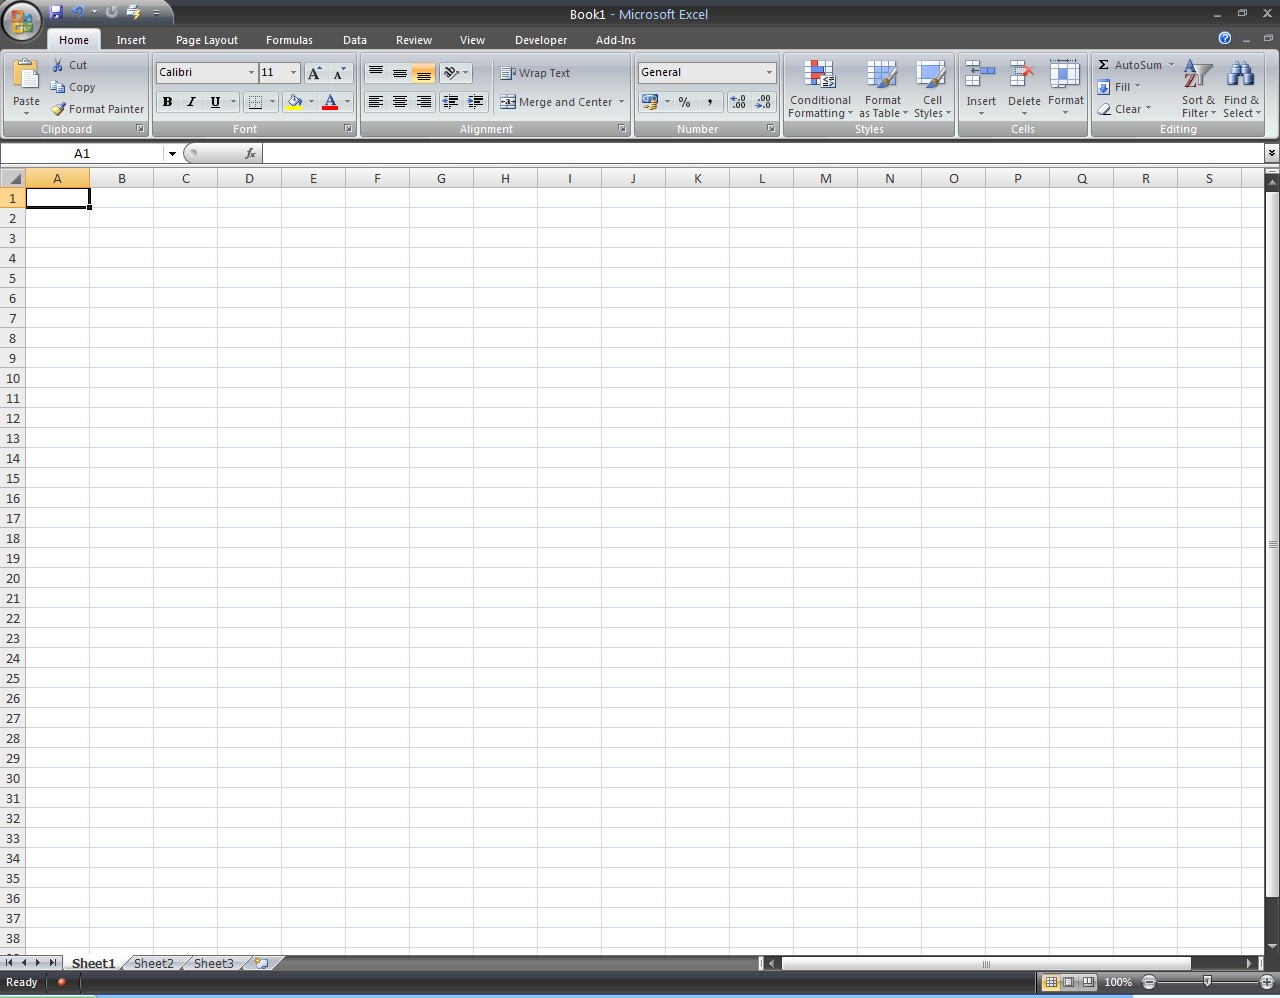Decrease indent in Alignment group

pyautogui.click(x=451, y=102)
